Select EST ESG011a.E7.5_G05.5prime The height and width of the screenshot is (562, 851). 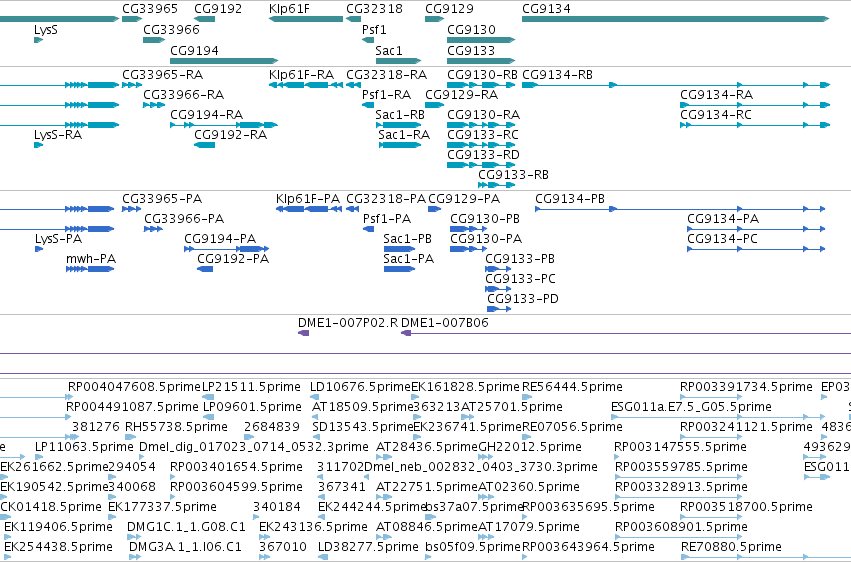[x=691, y=407]
